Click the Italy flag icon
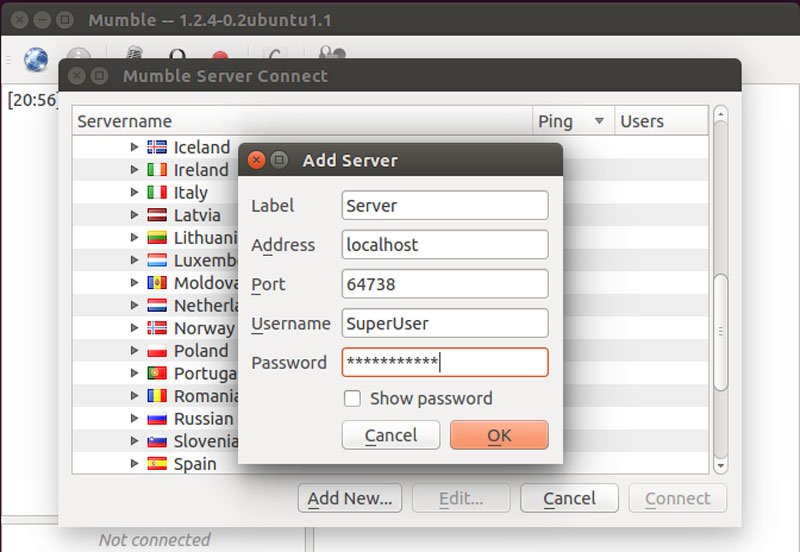The width and height of the screenshot is (800, 552). point(157,192)
